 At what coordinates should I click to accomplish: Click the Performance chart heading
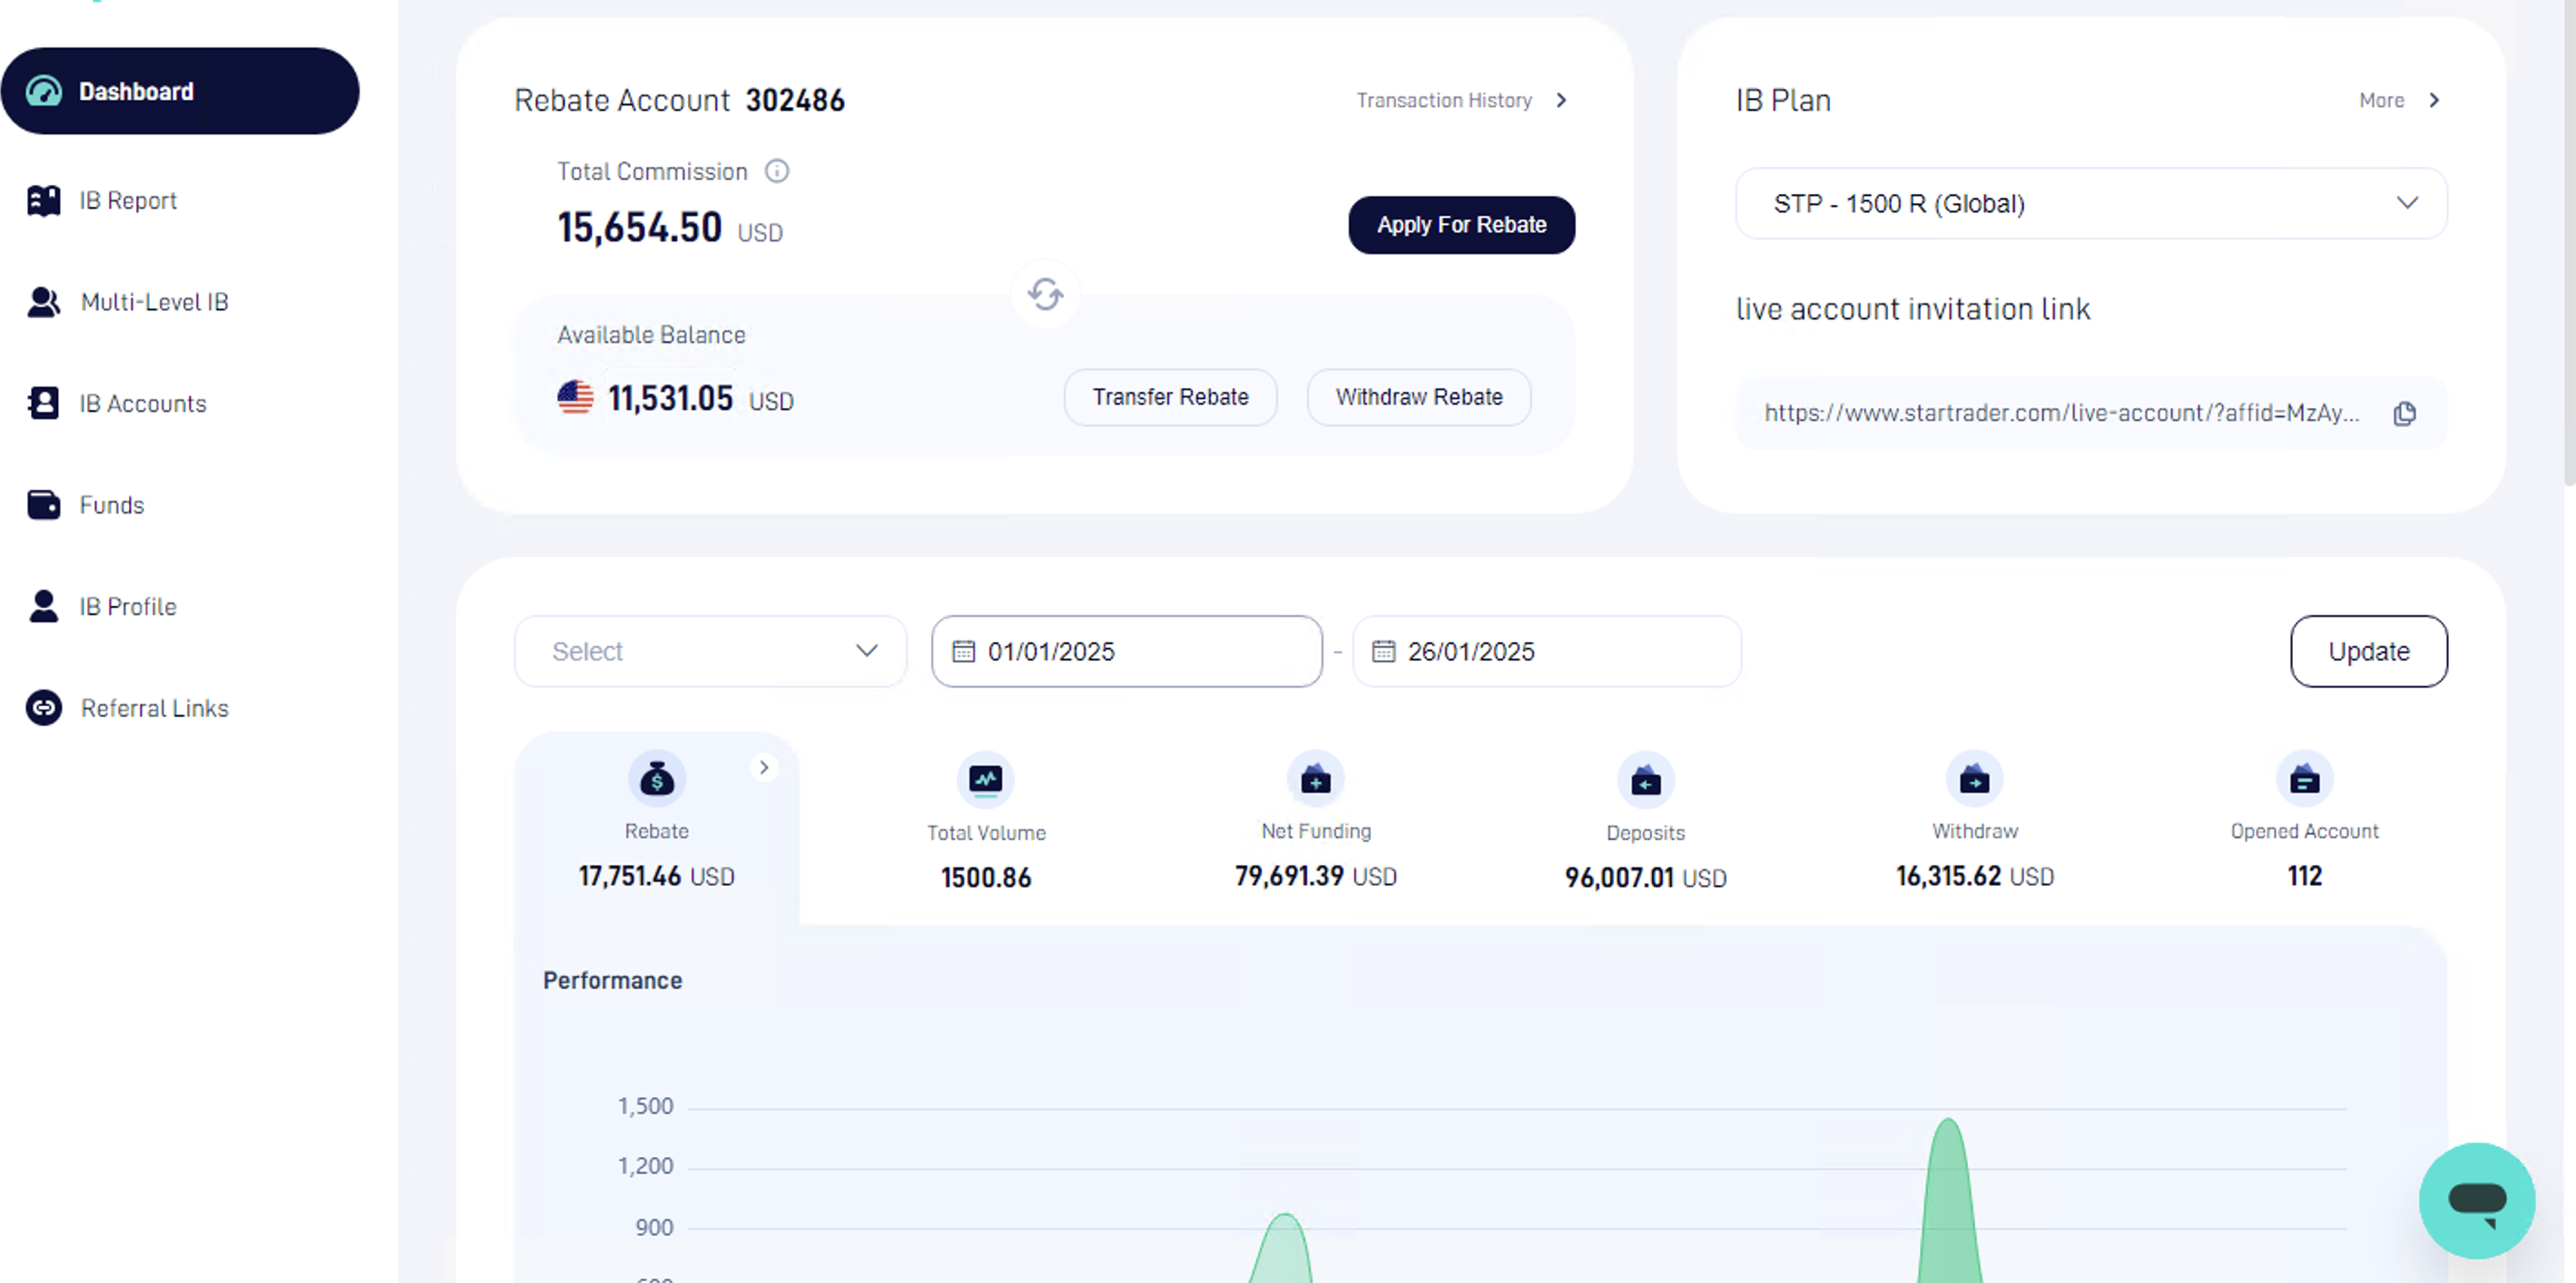click(612, 980)
